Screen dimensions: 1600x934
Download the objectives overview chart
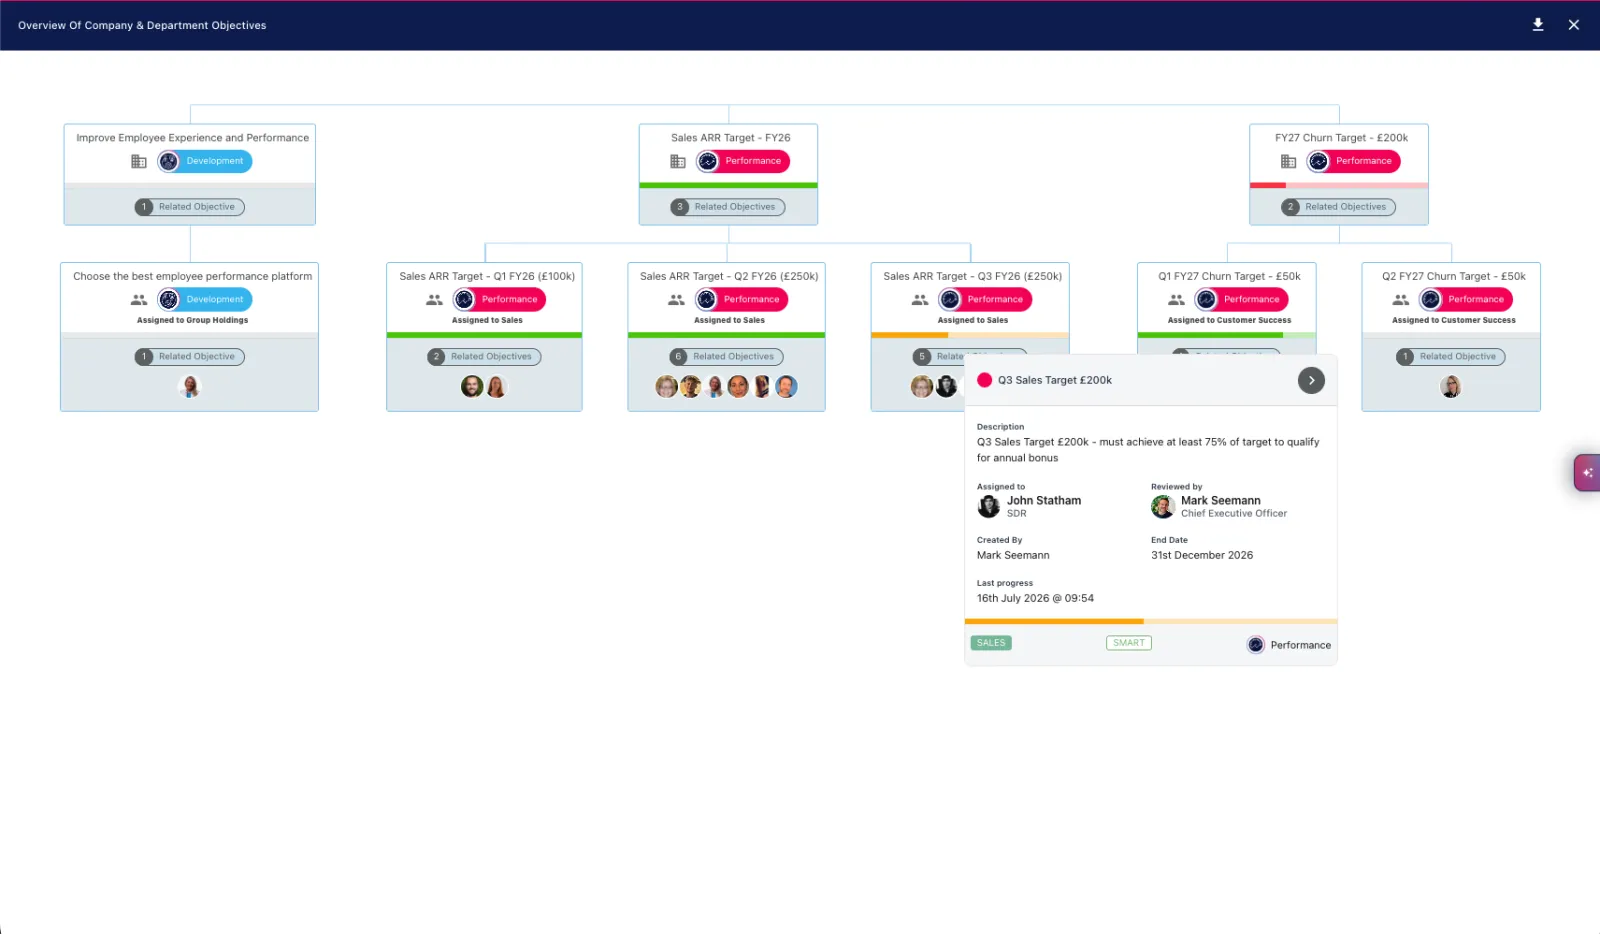(1538, 25)
